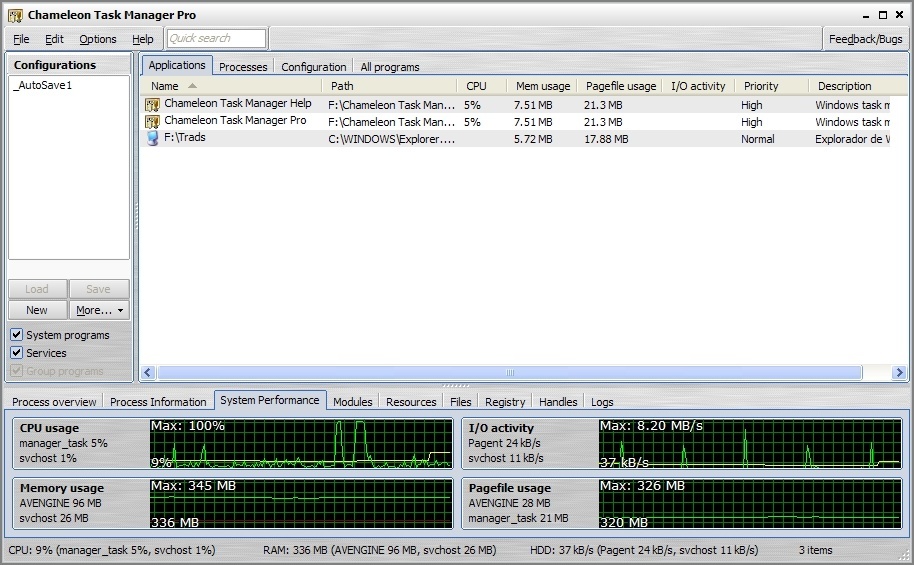The image size is (914, 565).
Task: Toggle the Group programs checkbox
Action: point(16,371)
